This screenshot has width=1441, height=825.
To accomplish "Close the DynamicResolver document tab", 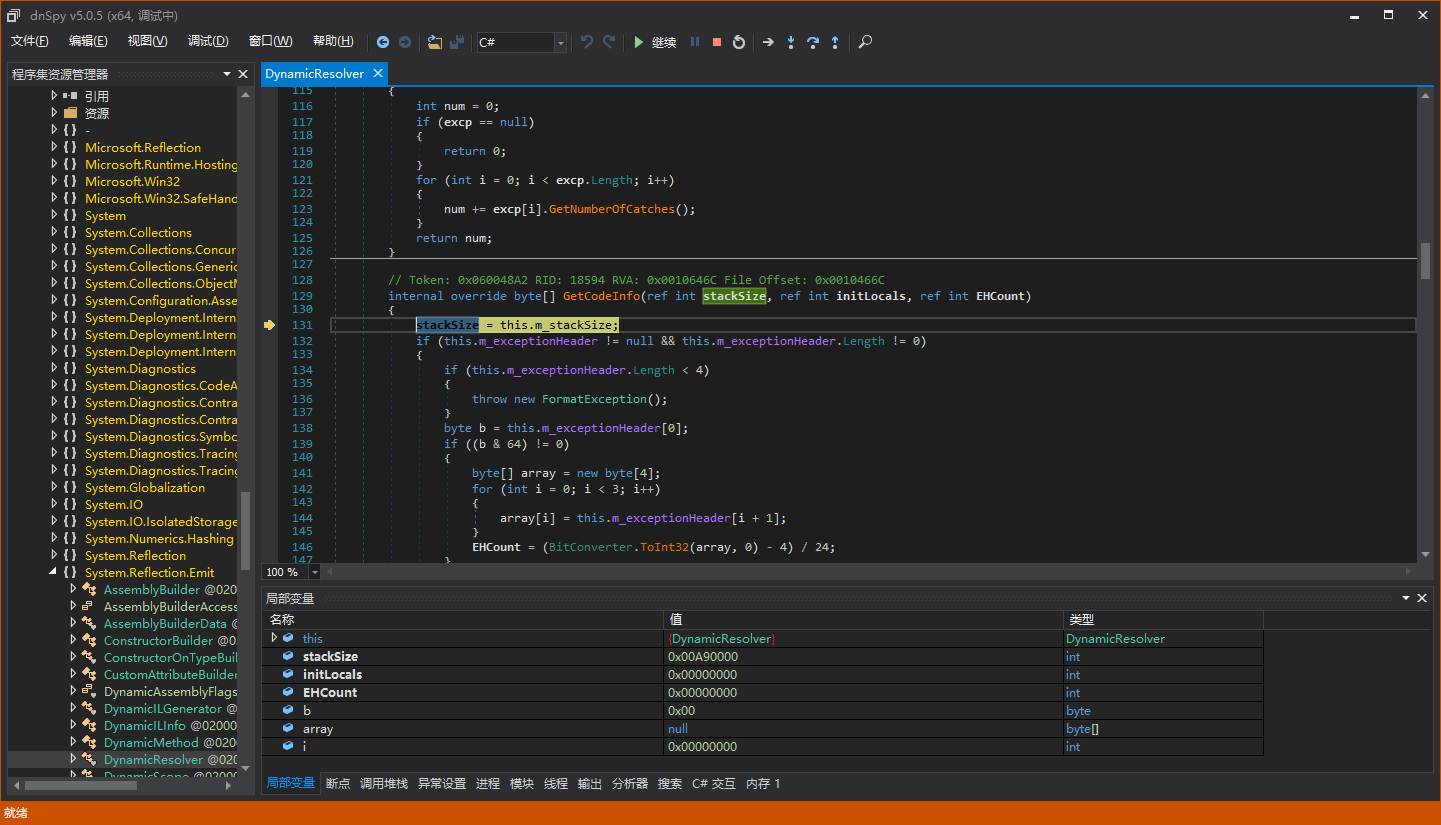I will (377, 74).
